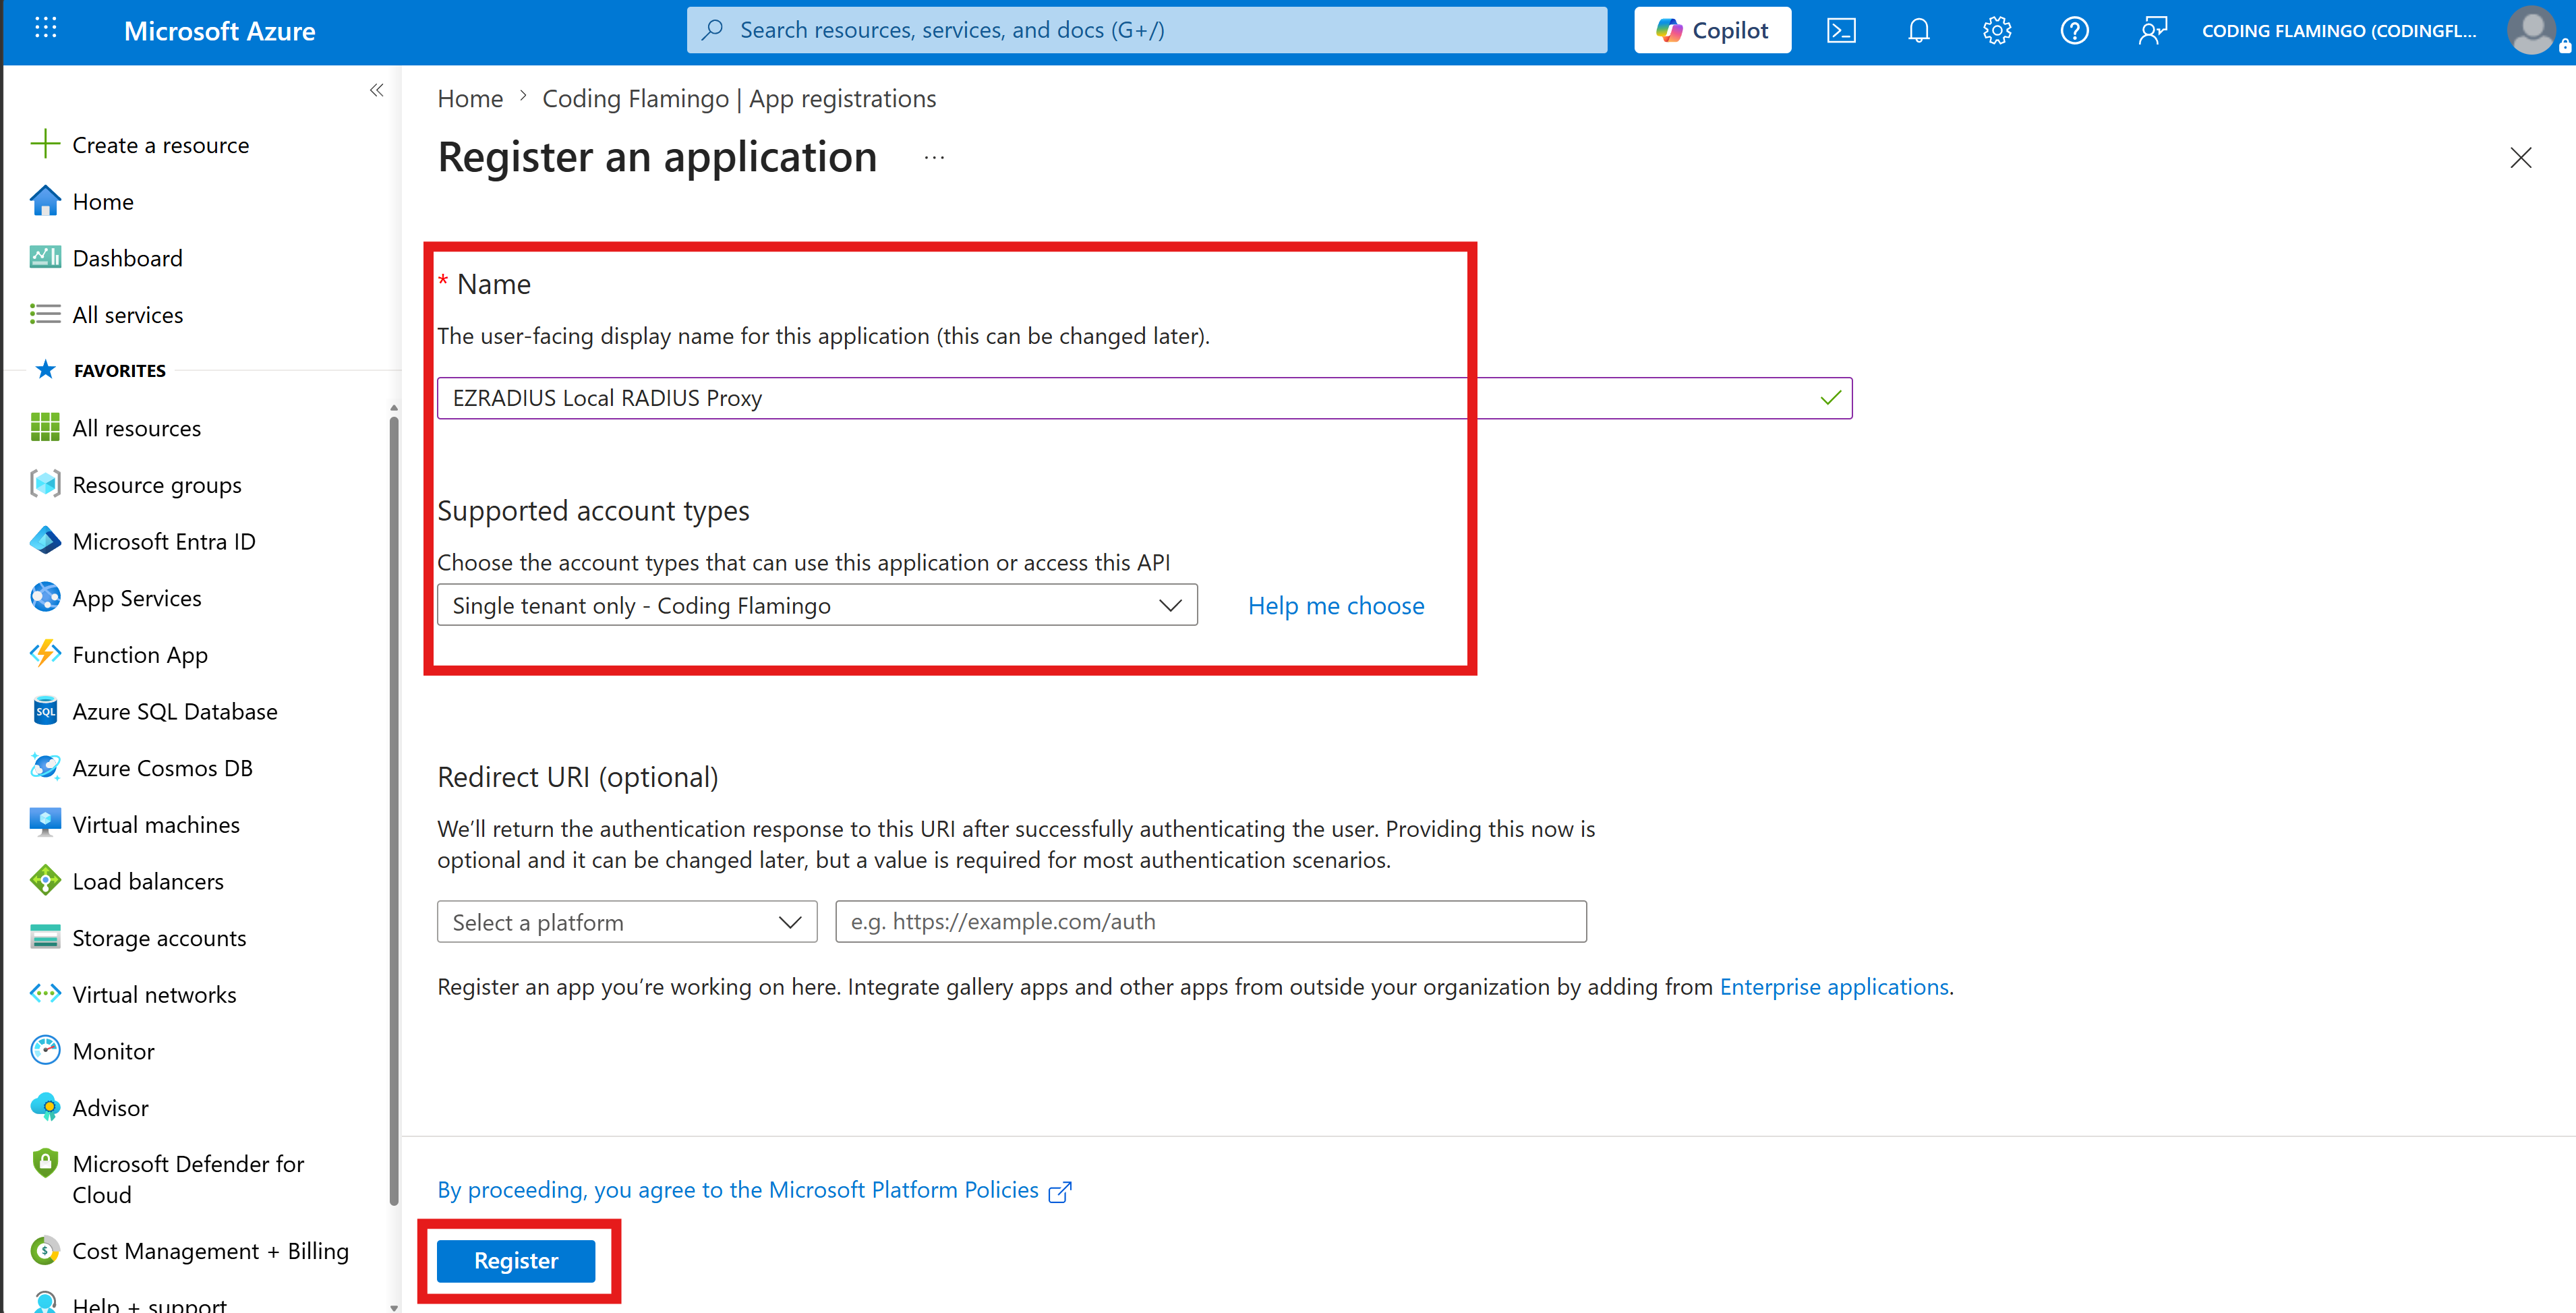Click the Monitor gauge icon
Image resolution: width=2576 pixels, height=1313 pixels.
tap(45, 1051)
